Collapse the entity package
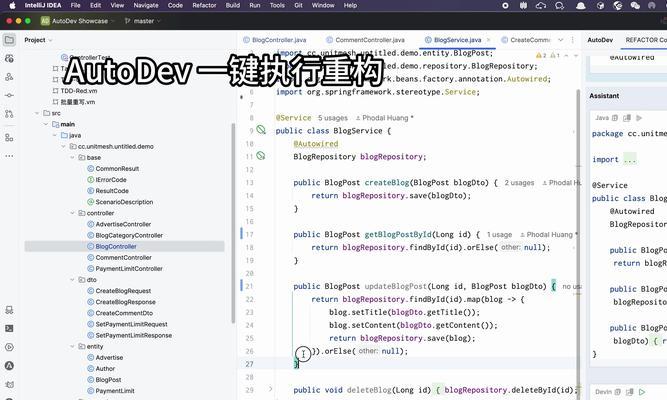 72,346
